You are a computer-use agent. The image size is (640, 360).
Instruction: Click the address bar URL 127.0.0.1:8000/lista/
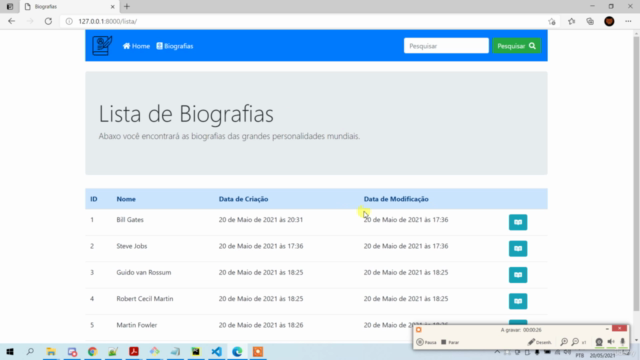pos(108,21)
